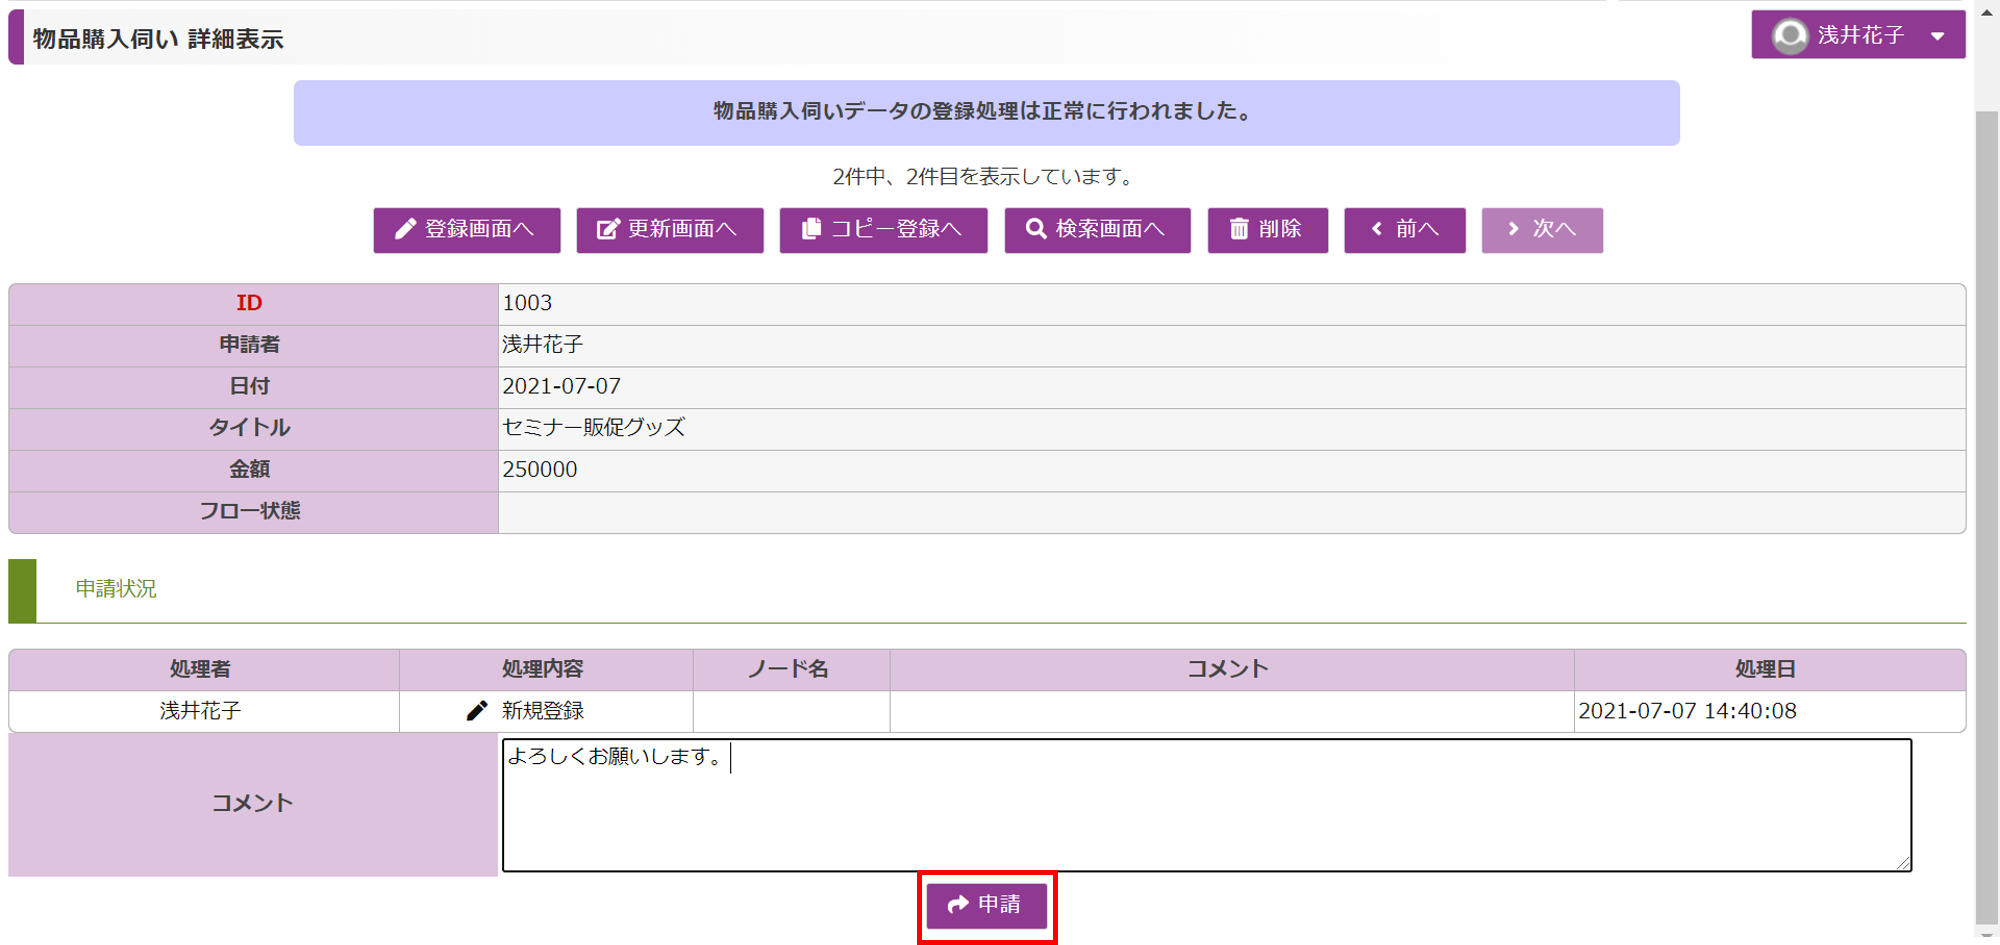
Task: Click the 新規登録 cell text
Action: coord(542,711)
